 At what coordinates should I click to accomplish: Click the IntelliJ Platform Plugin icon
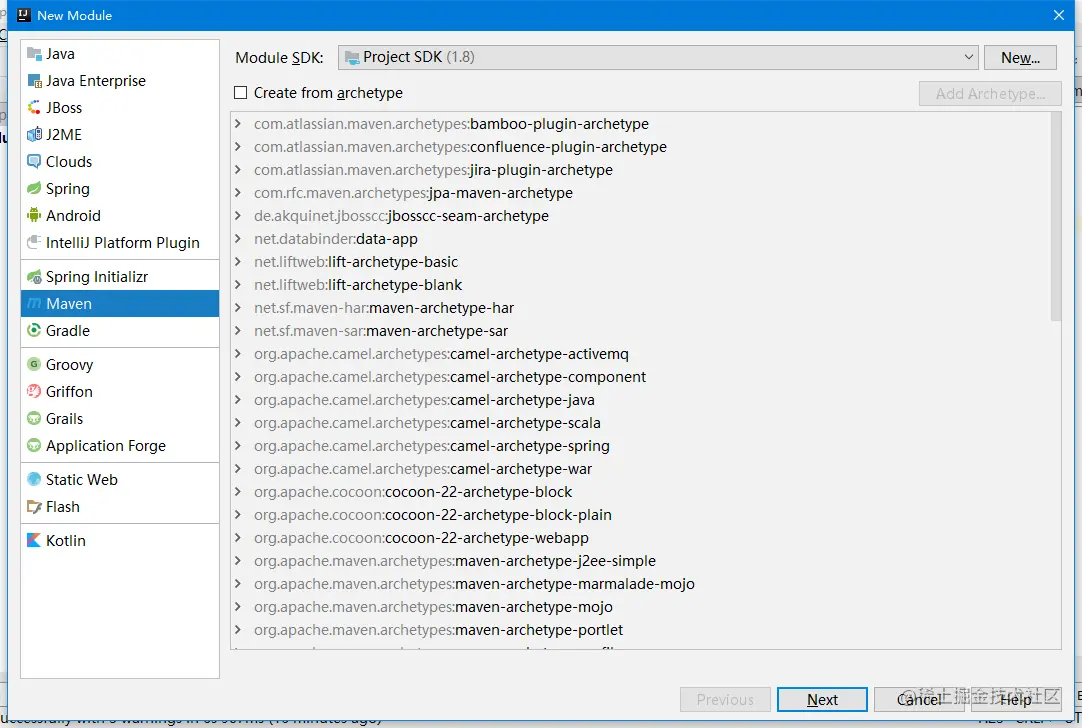point(34,242)
